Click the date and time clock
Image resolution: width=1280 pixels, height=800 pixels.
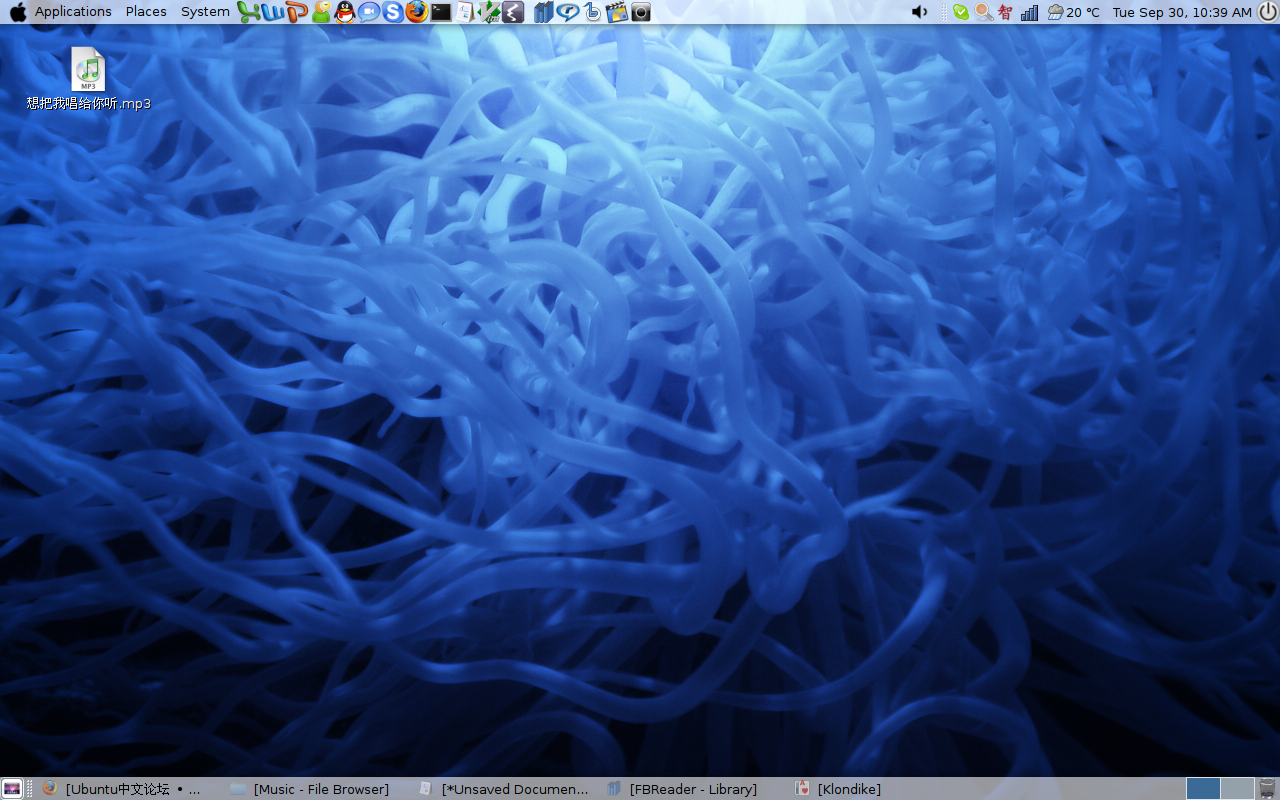click(x=1181, y=12)
